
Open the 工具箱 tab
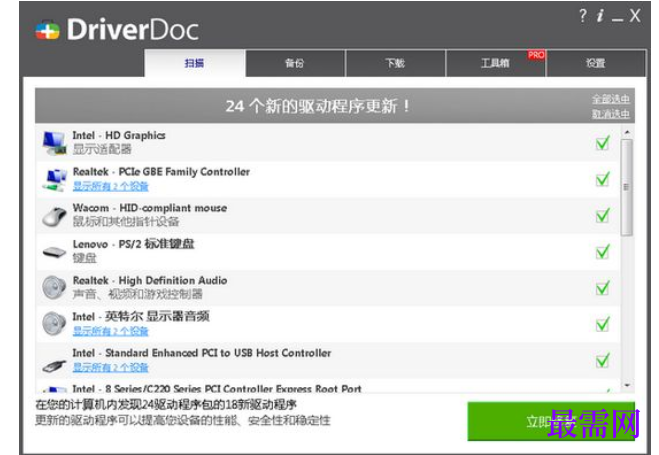click(x=495, y=63)
